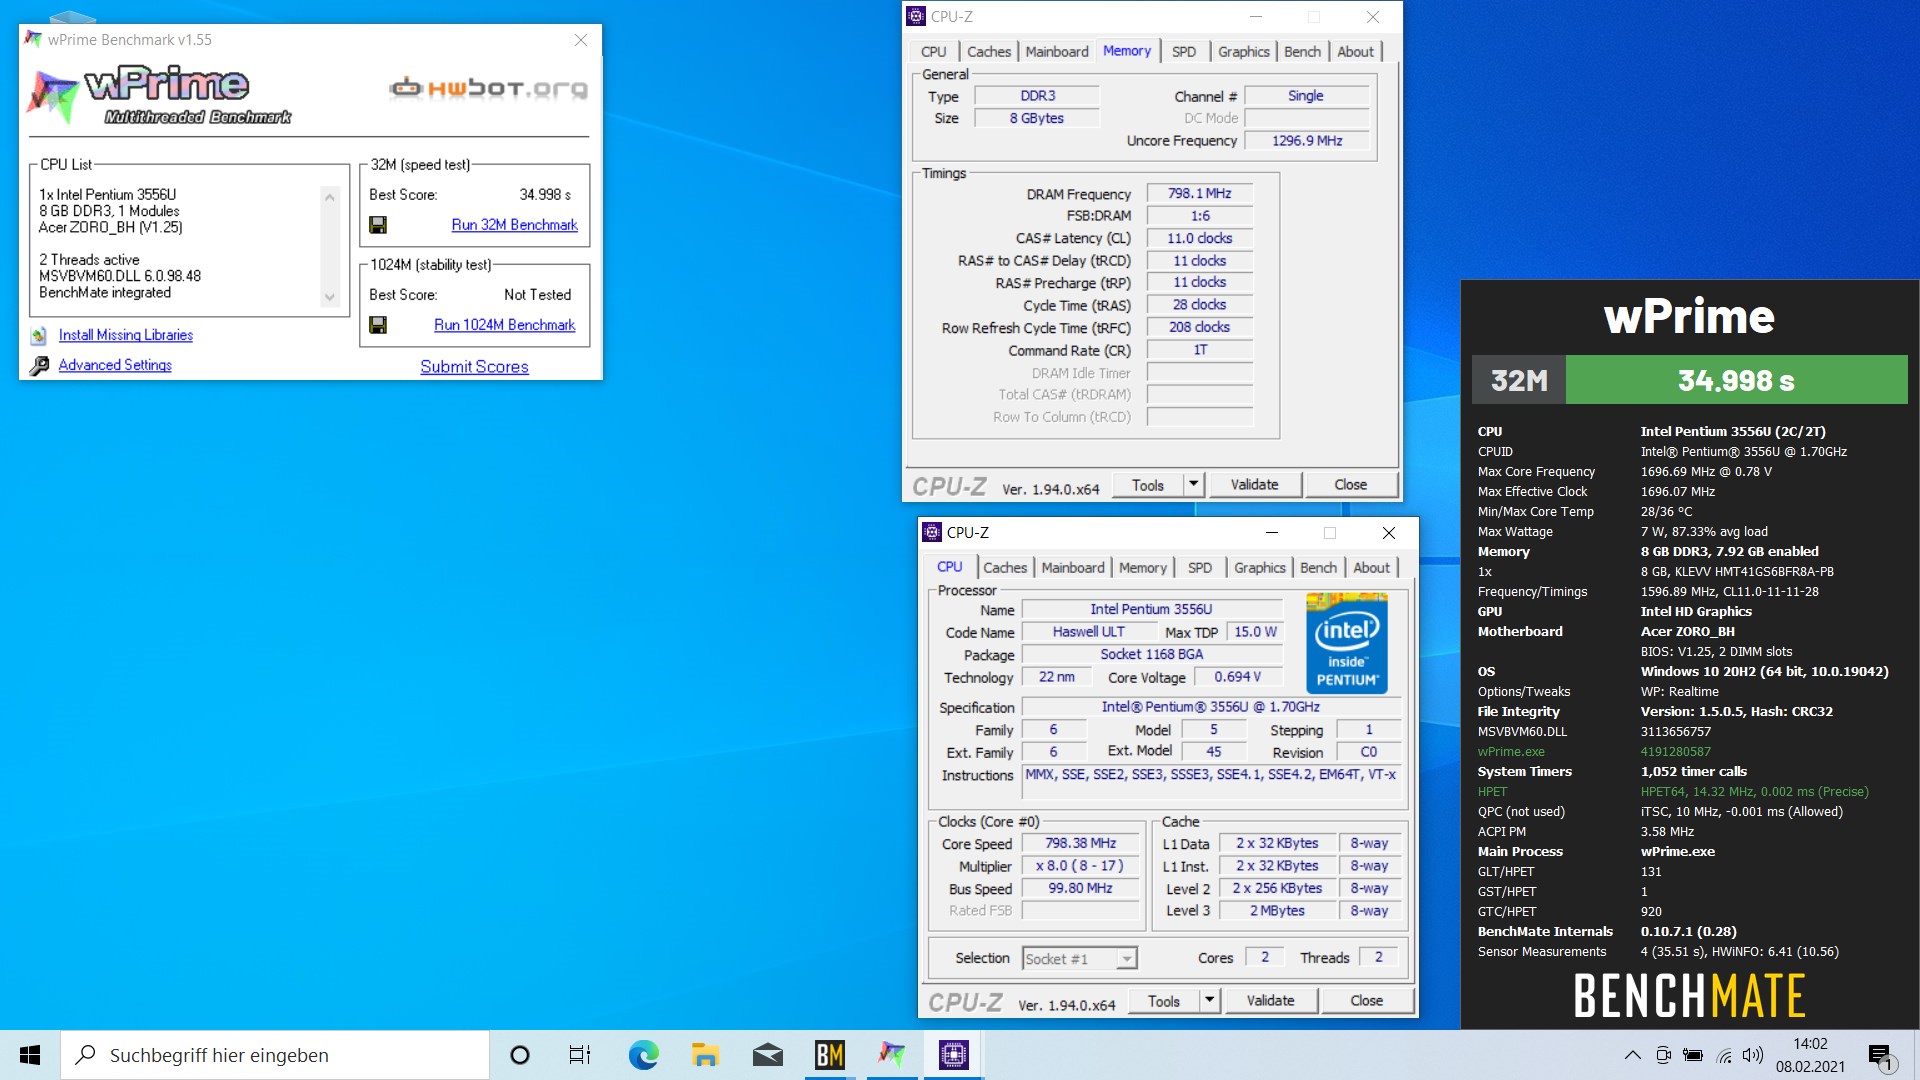Switch to wPrime taskbar icon
The width and height of the screenshot is (1920, 1080).
[x=891, y=1055]
